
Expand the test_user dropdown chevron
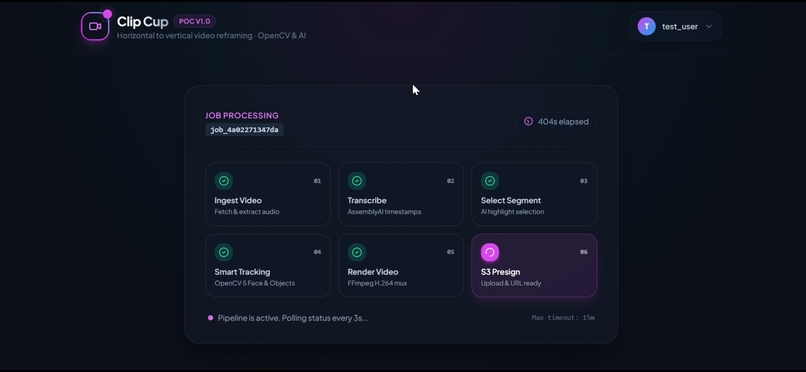pos(708,27)
